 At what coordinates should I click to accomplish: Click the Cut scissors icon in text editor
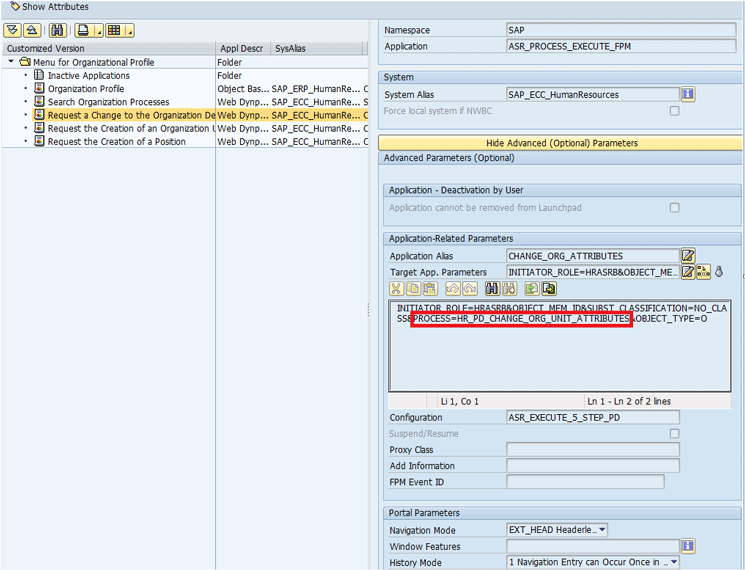click(x=396, y=288)
